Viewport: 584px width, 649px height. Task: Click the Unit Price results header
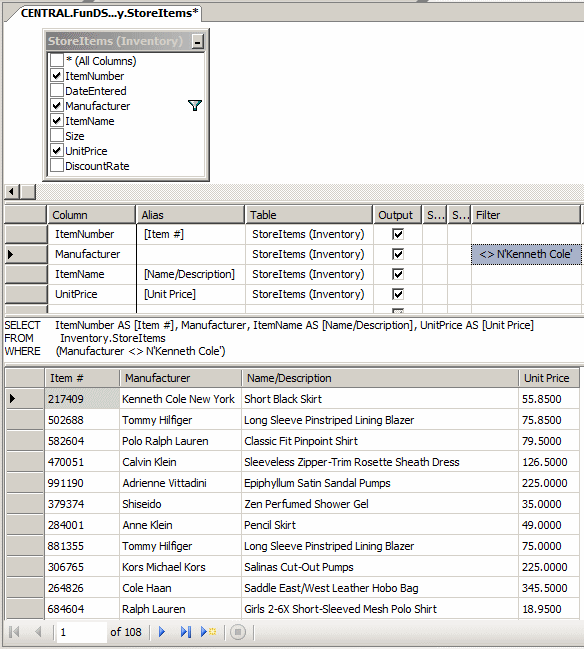[x=549, y=378]
